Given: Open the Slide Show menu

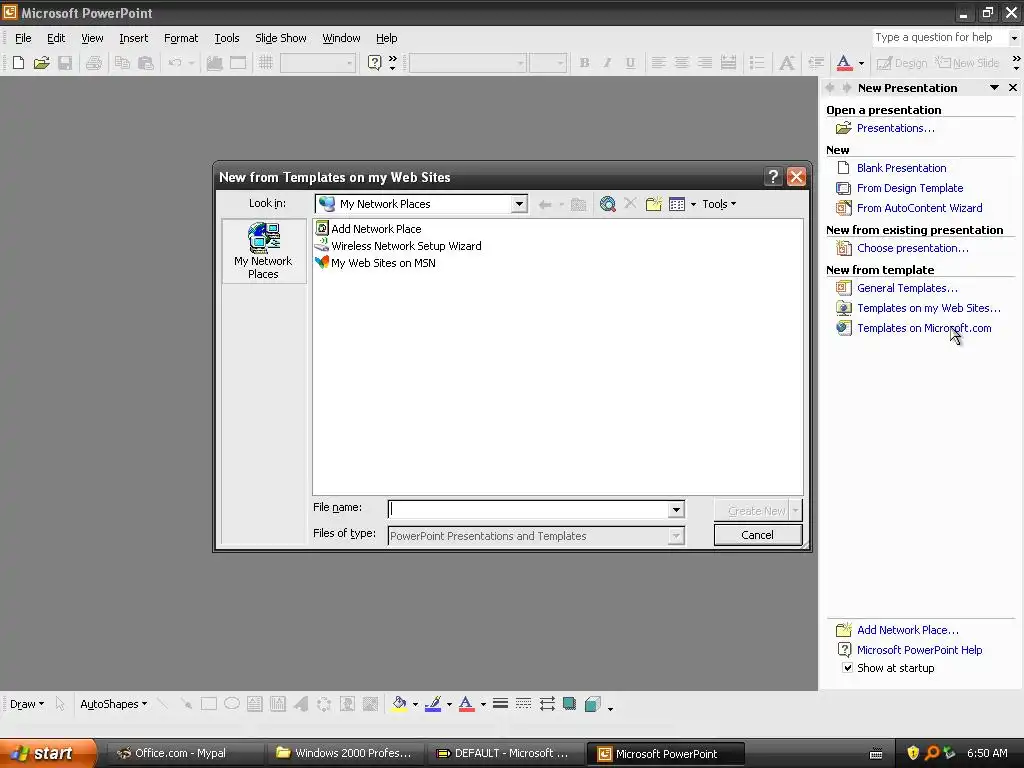Looking at the screenshot, I should pyautogui.click(x=281, y=38).
